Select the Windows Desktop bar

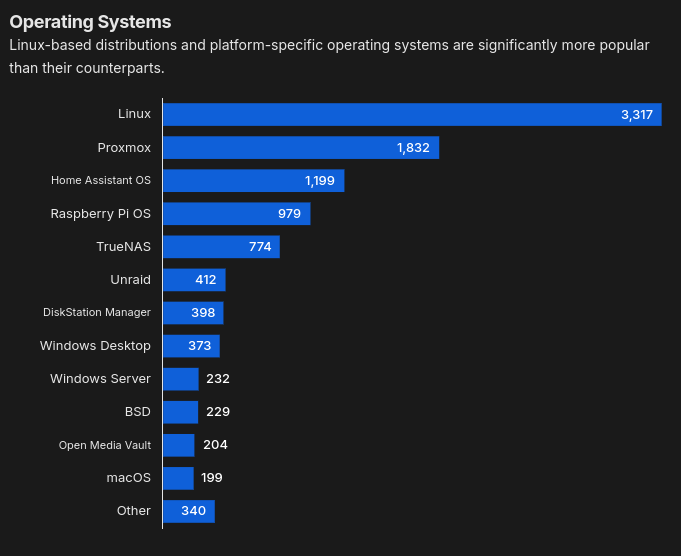[x=191, y=346]
